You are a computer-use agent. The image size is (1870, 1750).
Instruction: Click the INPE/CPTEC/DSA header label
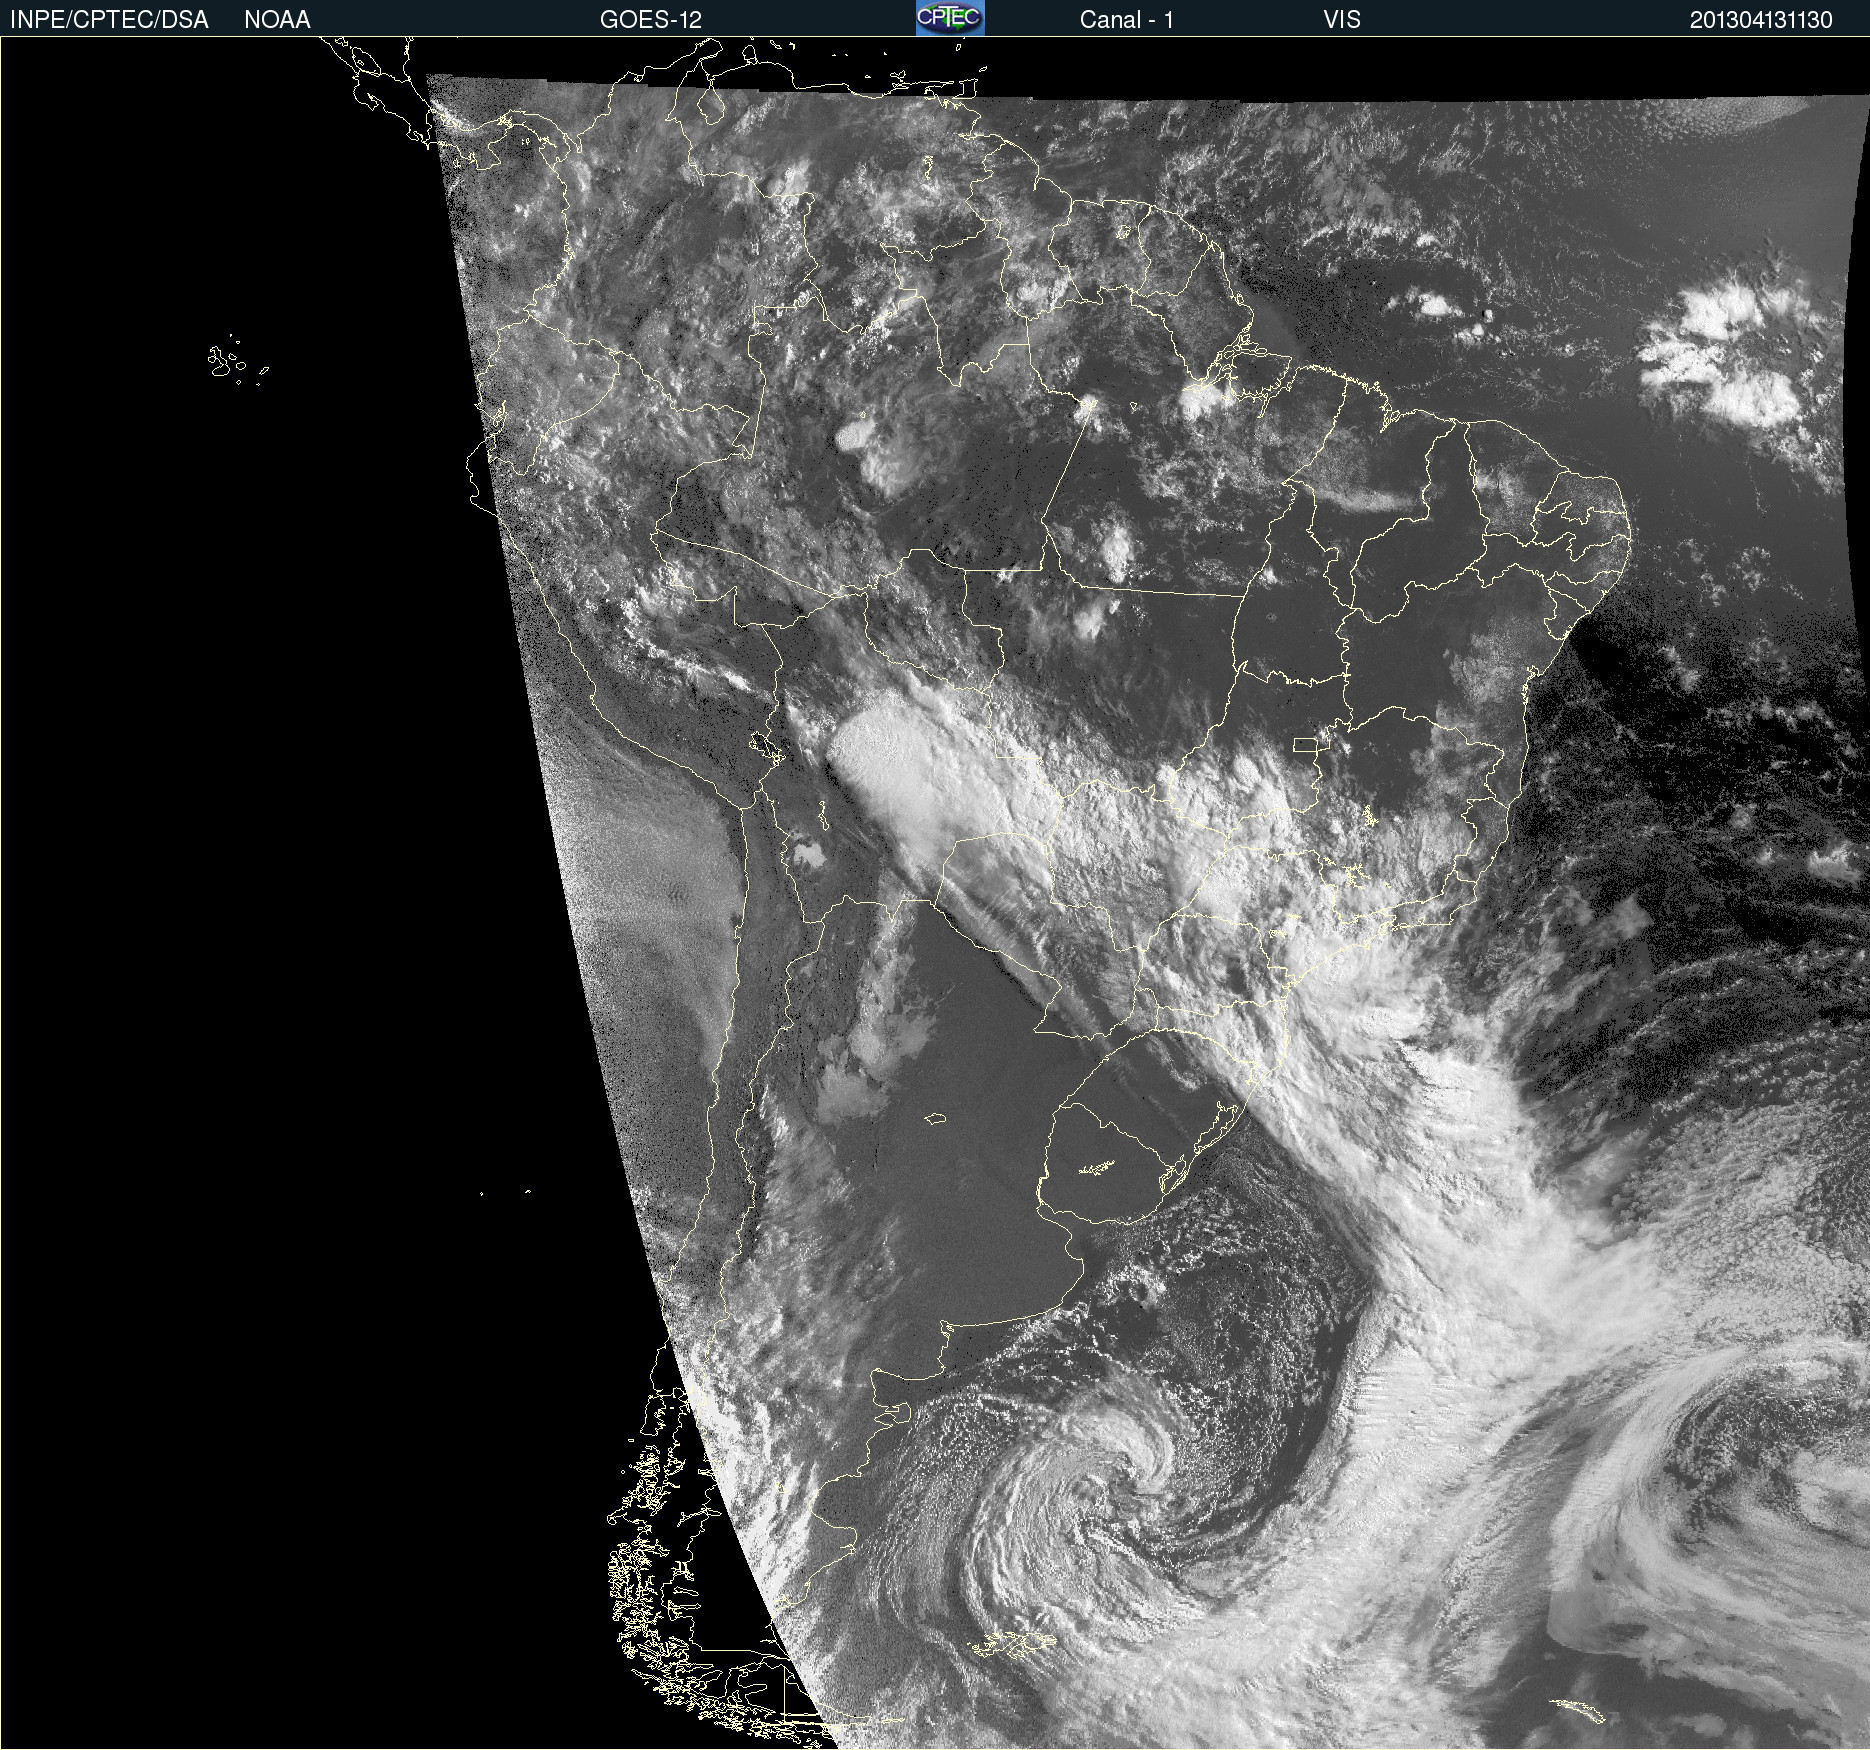point(109,20)
